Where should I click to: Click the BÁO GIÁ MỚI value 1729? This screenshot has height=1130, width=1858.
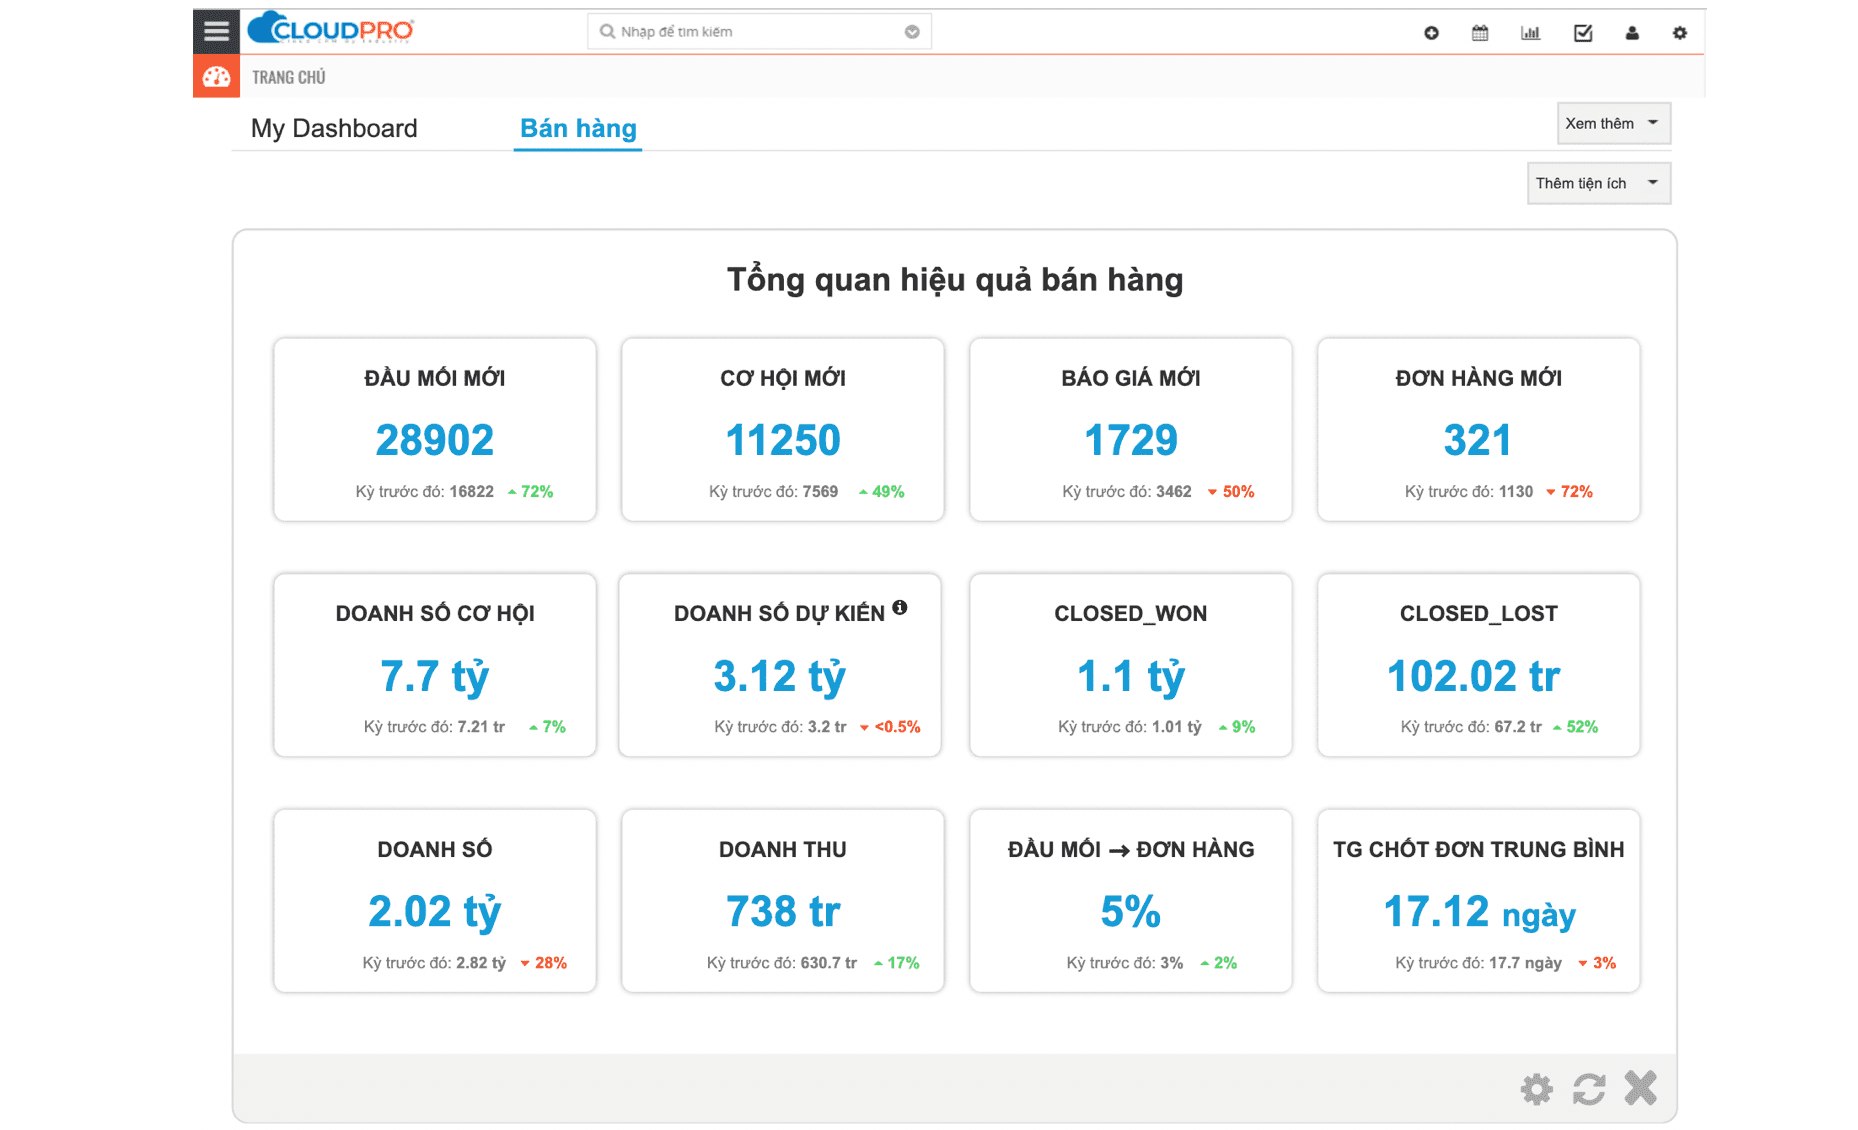[x=1131, y=440]
